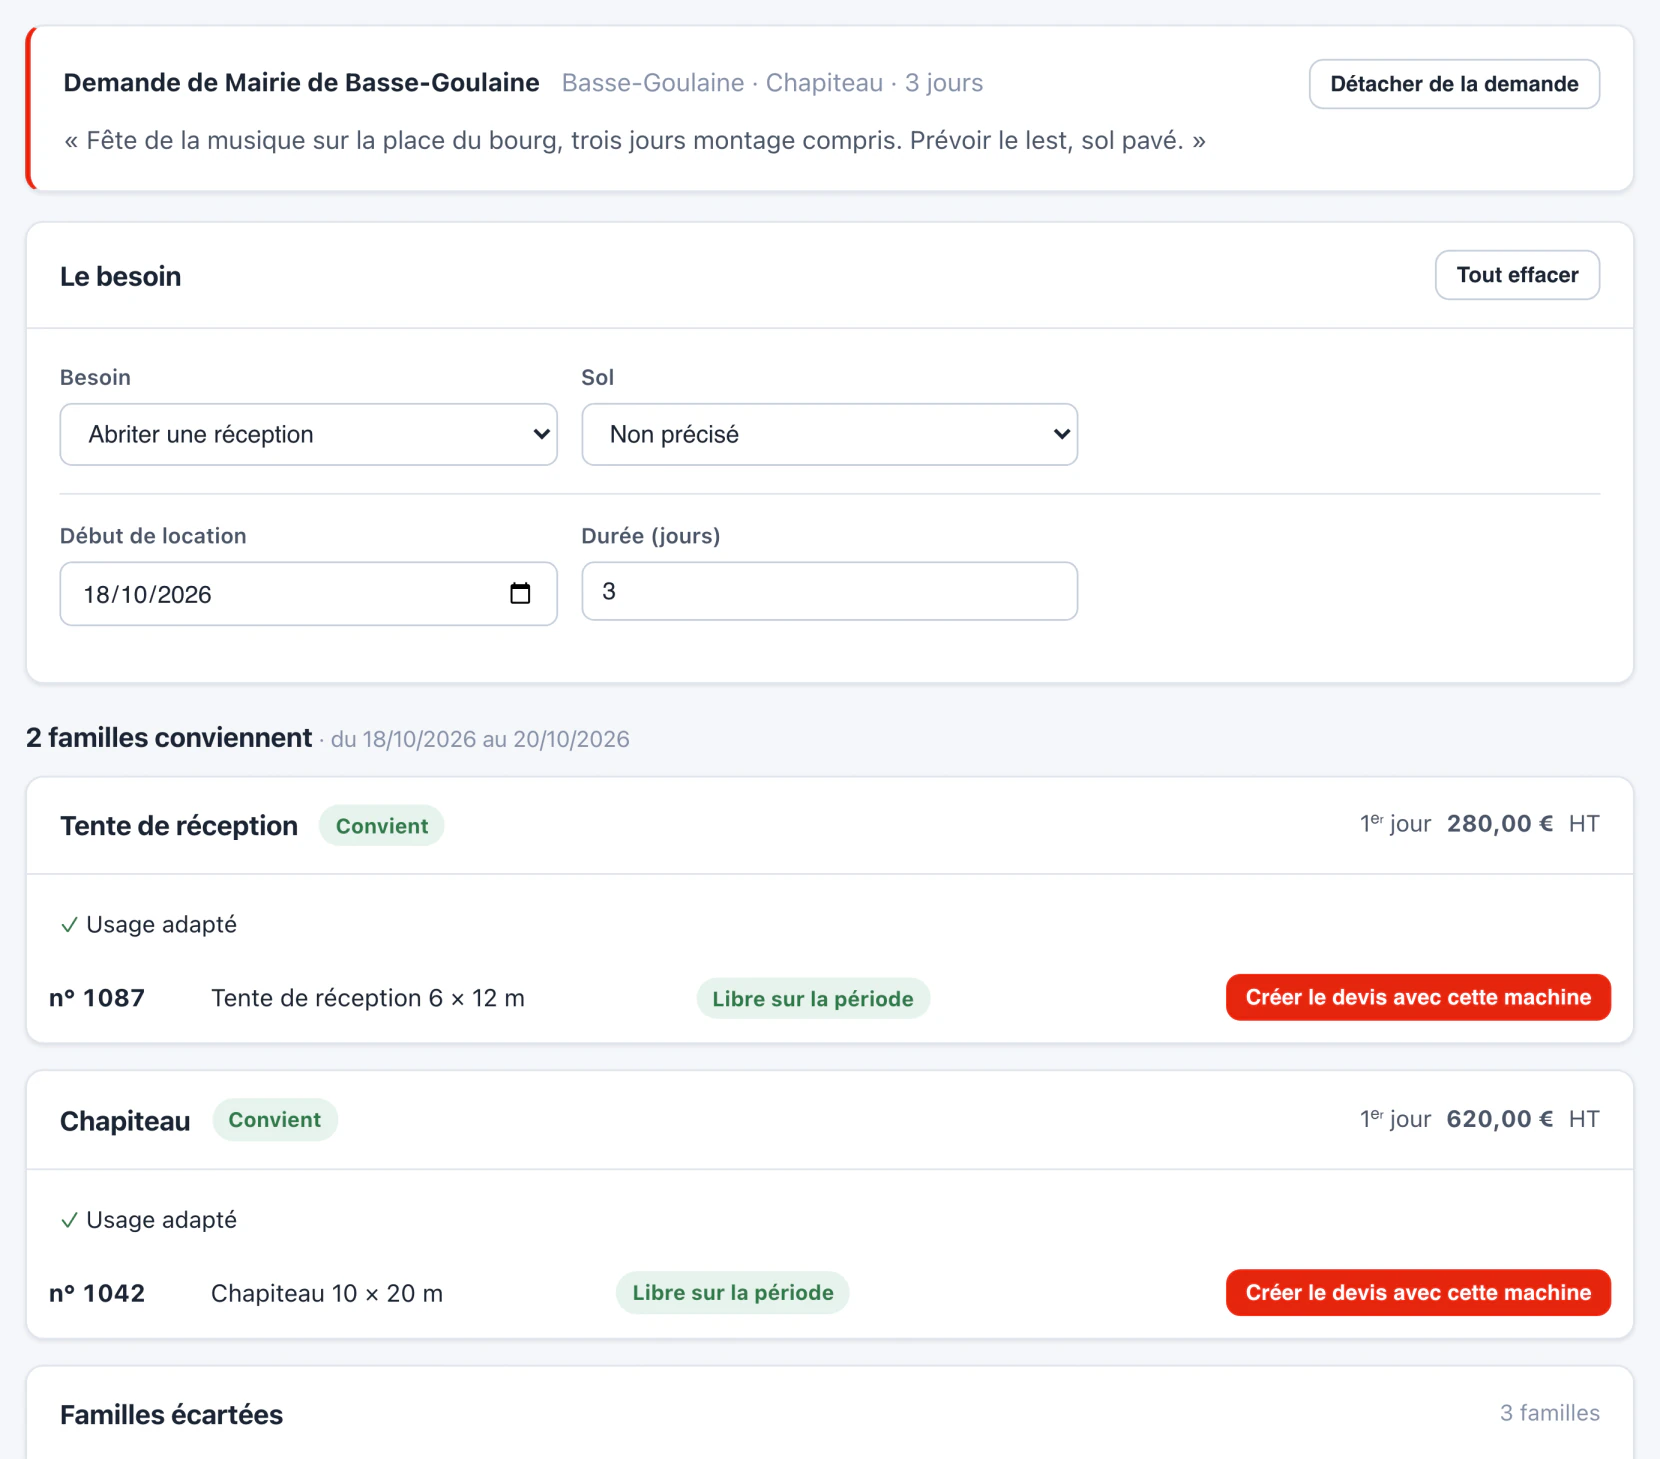Click the Demande de Mairie de Basse-Goulaine title
The height and width of the screenshot is (1459, 1660).
pyautogui.click(x=301, y=83)
